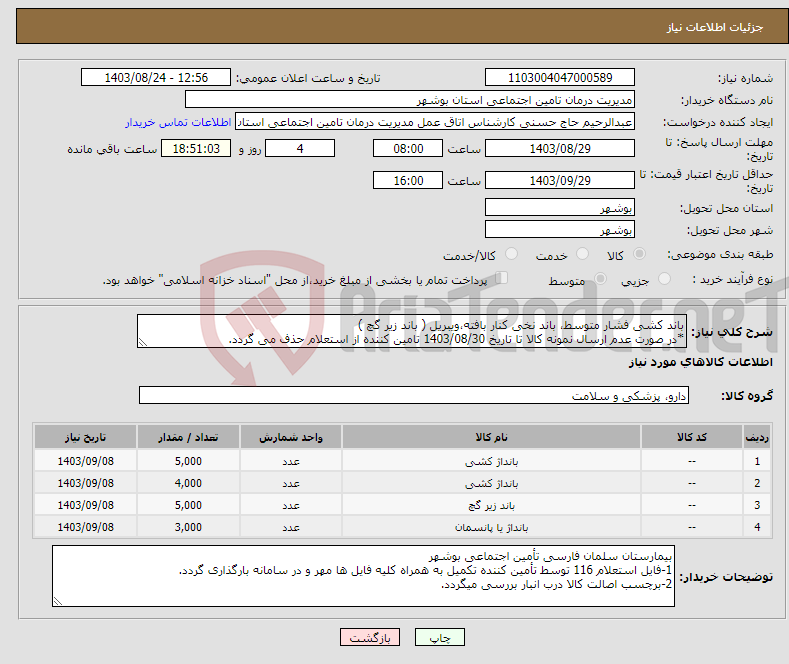Click need date 1403/09/08 in row 1
789x664 pixels.
(86, 461)
